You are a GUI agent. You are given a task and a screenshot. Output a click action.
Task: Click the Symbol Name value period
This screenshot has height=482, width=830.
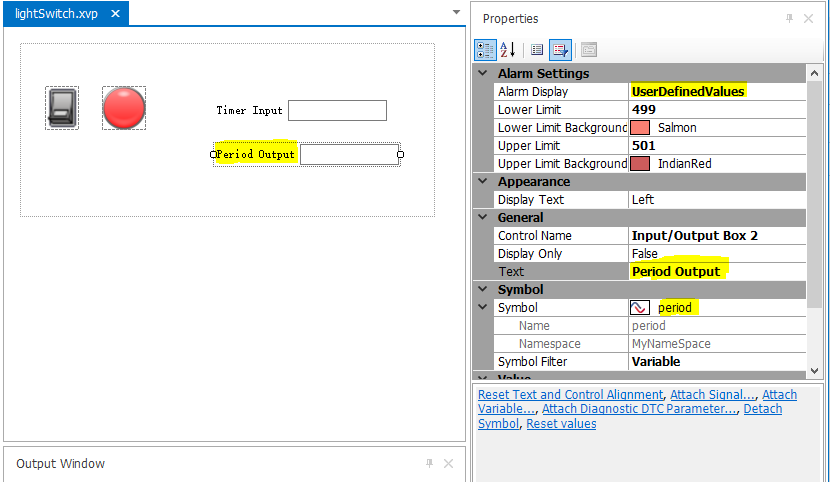coord(648,325)
